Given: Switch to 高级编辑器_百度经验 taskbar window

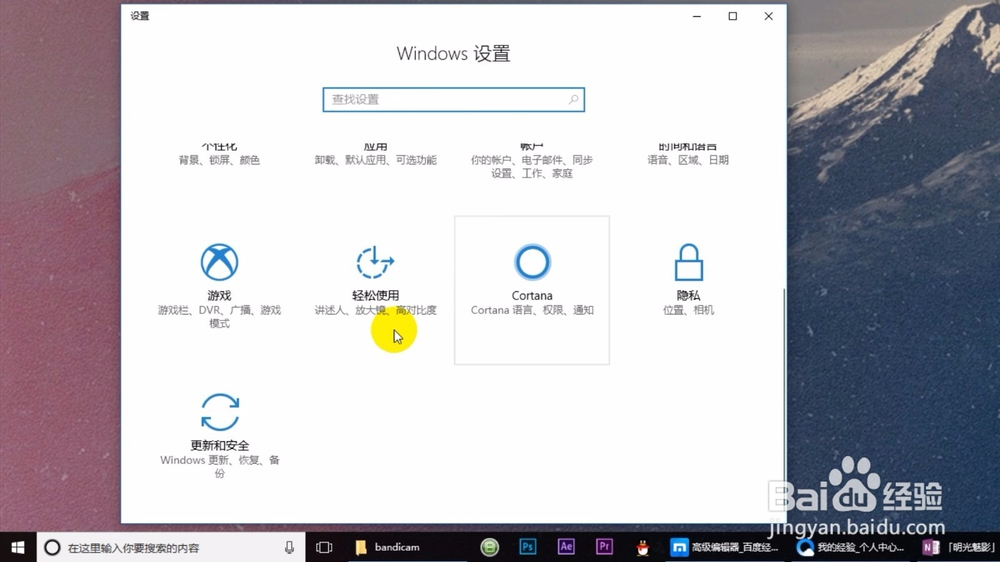Looking at the screenshot, I should point(724,547).
